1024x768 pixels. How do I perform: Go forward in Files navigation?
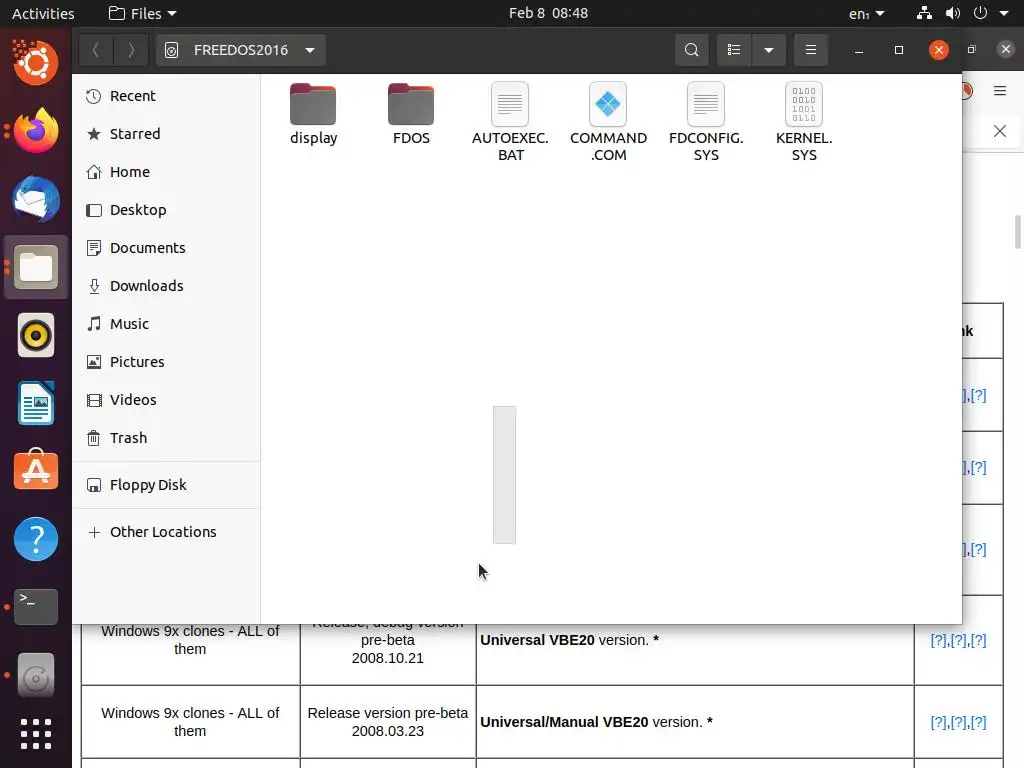point(131,50)
